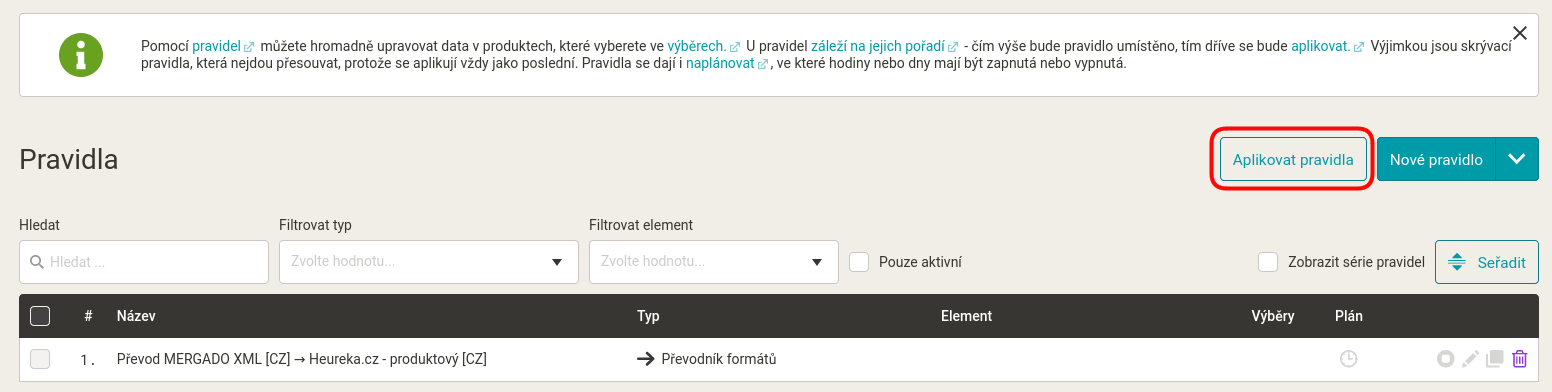Open the Filtrovat element dropdown
1552x392 pixels.
tap(714, 262)
